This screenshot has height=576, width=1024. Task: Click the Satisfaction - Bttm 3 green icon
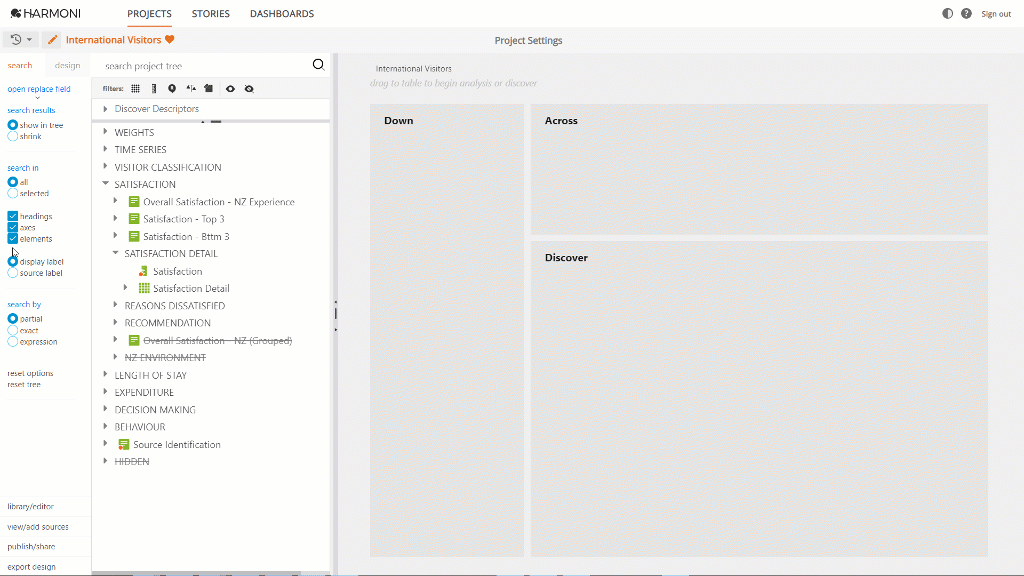coord(134,236)
